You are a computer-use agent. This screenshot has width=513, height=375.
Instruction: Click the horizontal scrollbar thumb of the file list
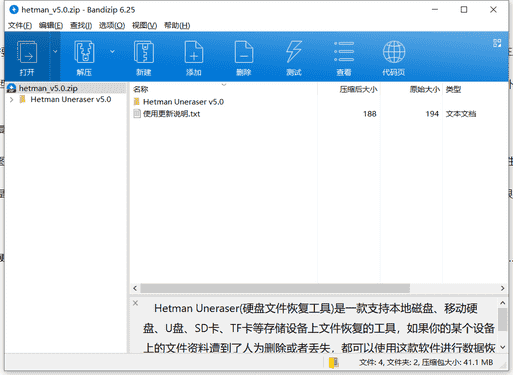pos(275,288)
